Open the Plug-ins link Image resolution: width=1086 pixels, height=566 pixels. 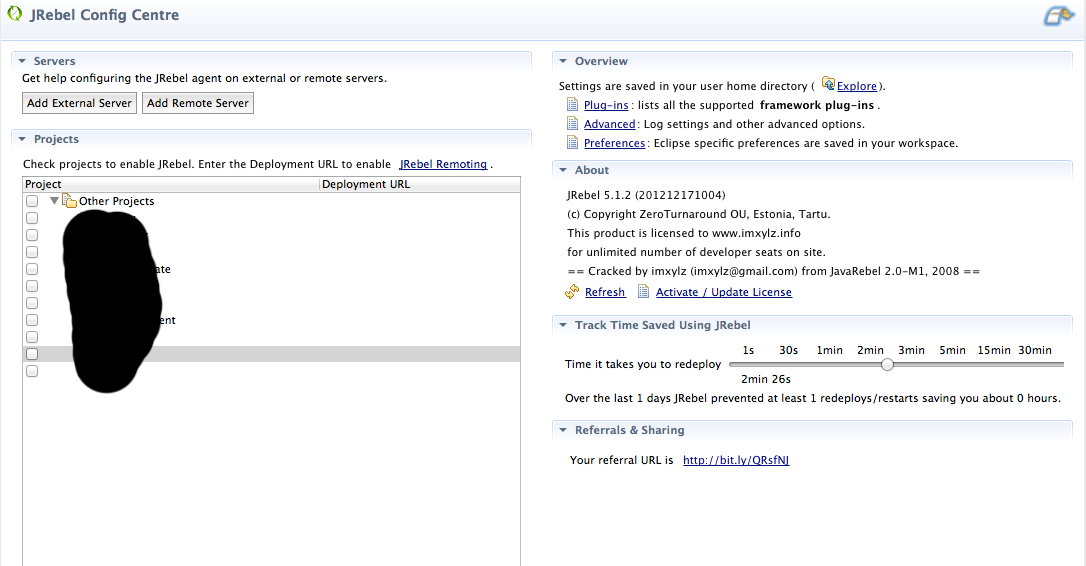pyautogui.click(x=606, y=105)
